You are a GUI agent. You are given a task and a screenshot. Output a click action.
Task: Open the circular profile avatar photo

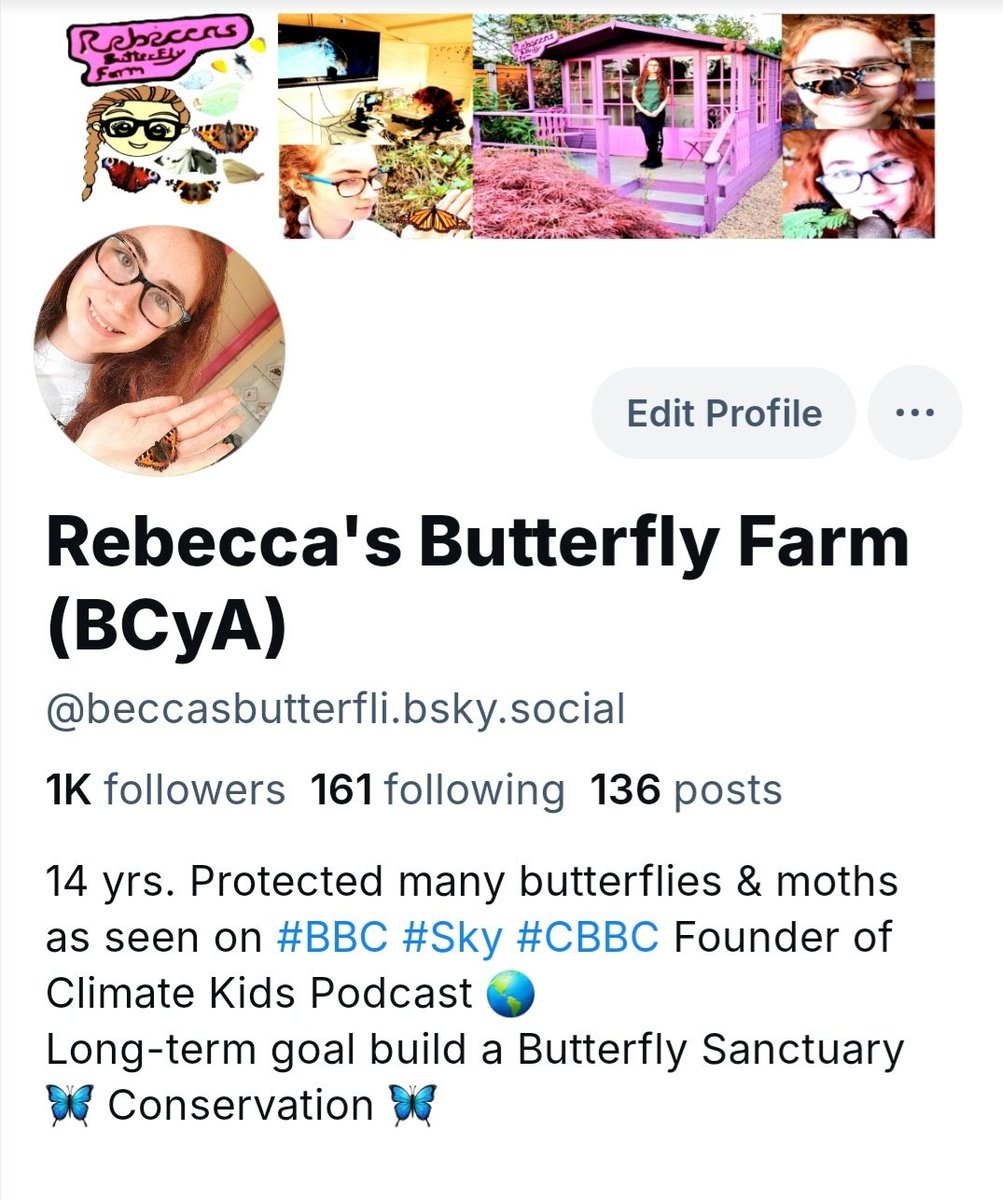(x=159, y=351)
